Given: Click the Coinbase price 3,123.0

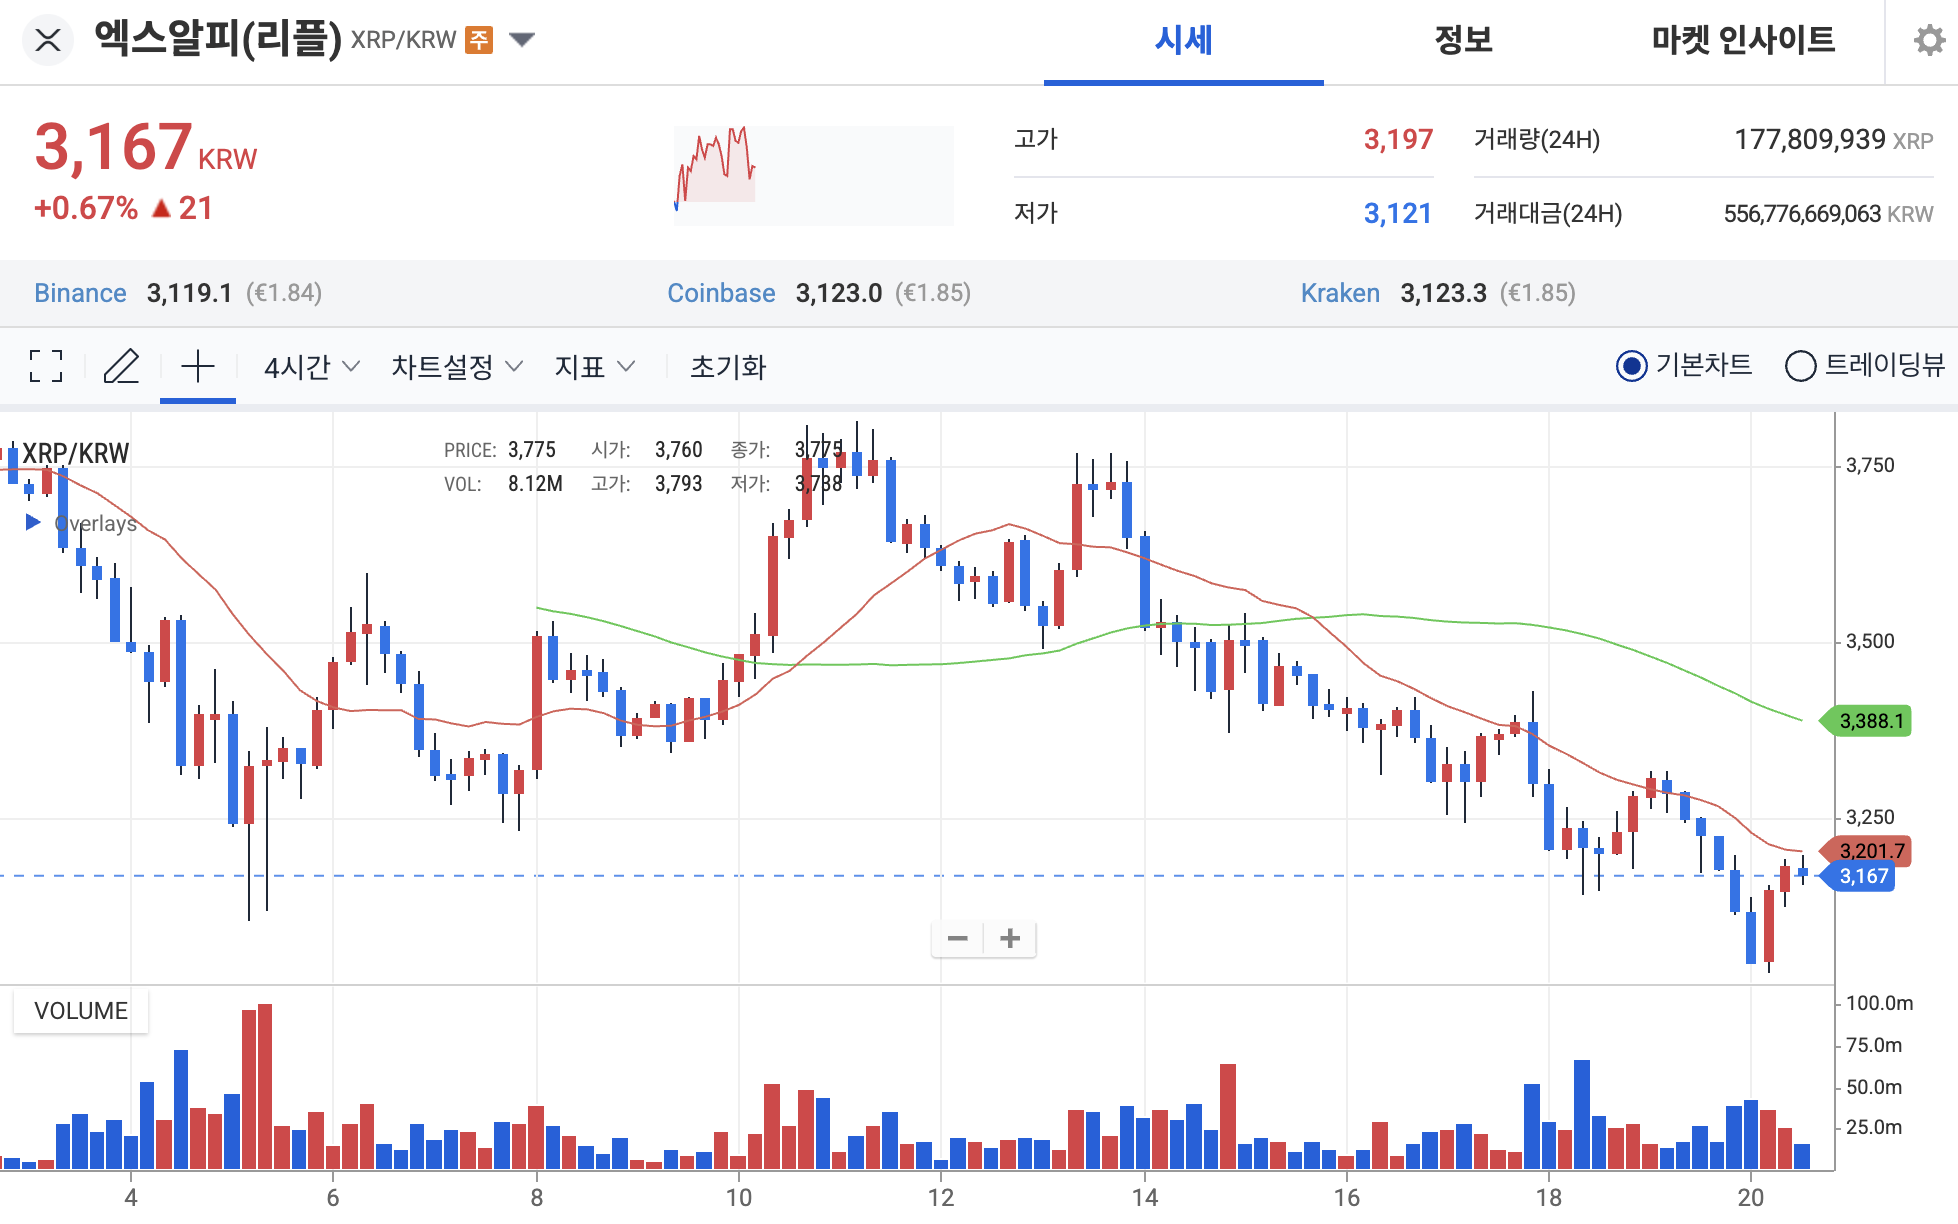Looking at the screenshot, I should pos(838,293).
